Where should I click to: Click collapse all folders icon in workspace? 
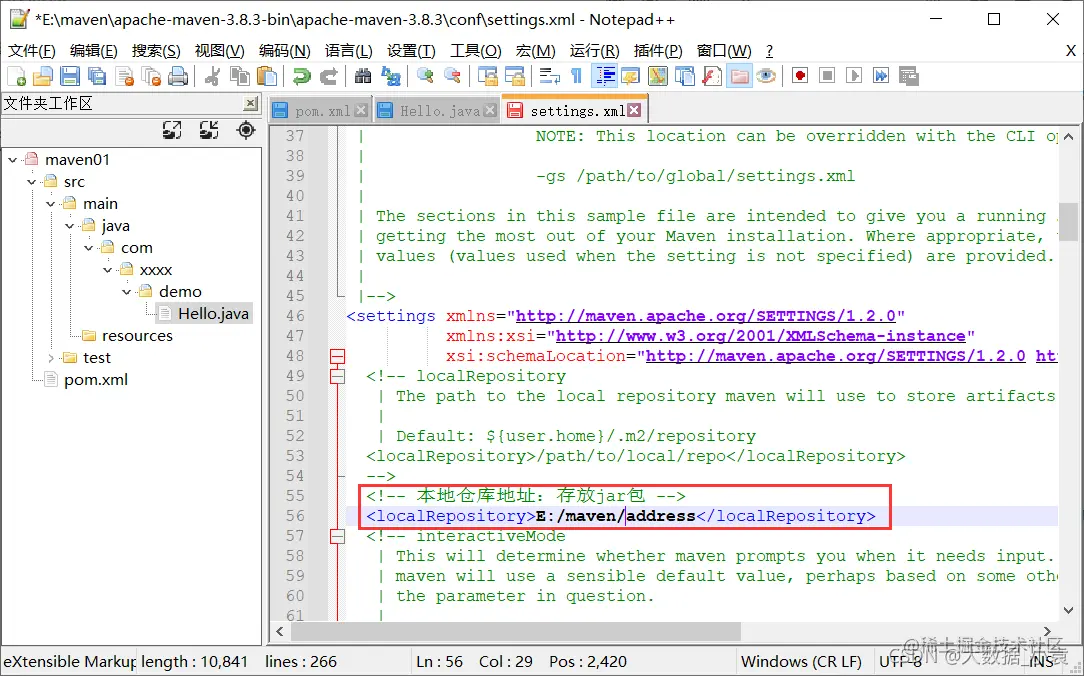tap(209, 130)
